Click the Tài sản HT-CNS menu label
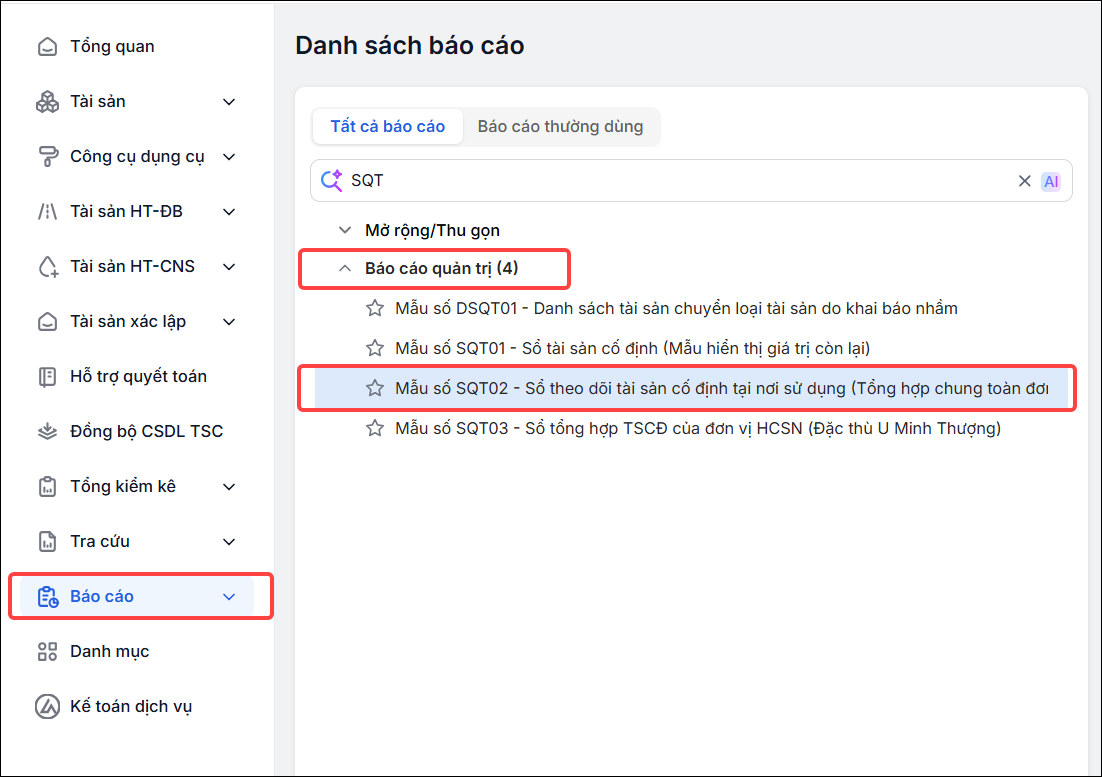The image size is (1102, 777). [x=132, y=266]
